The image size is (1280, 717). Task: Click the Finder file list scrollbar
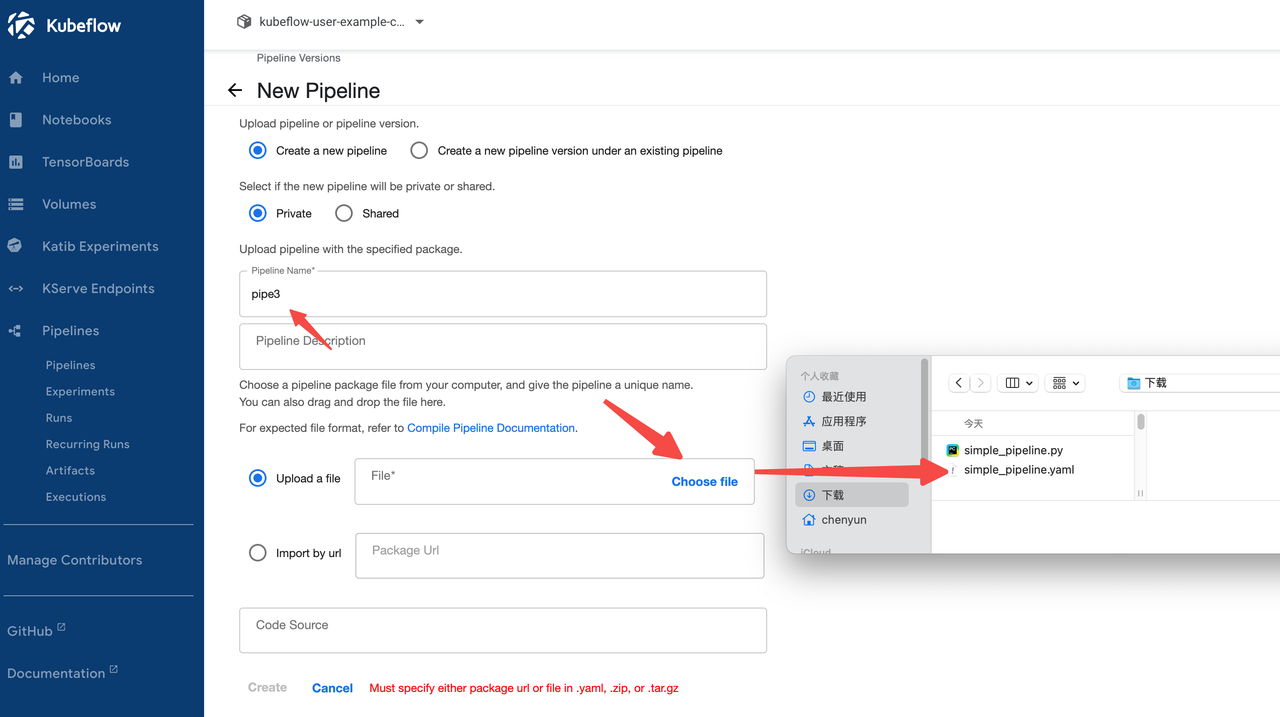[x=1141, y=423]
